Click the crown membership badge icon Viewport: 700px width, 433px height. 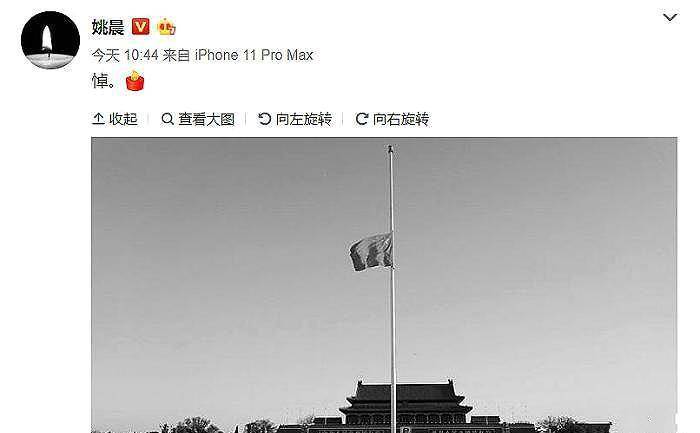pyautogui.click(x=167, y=27)
